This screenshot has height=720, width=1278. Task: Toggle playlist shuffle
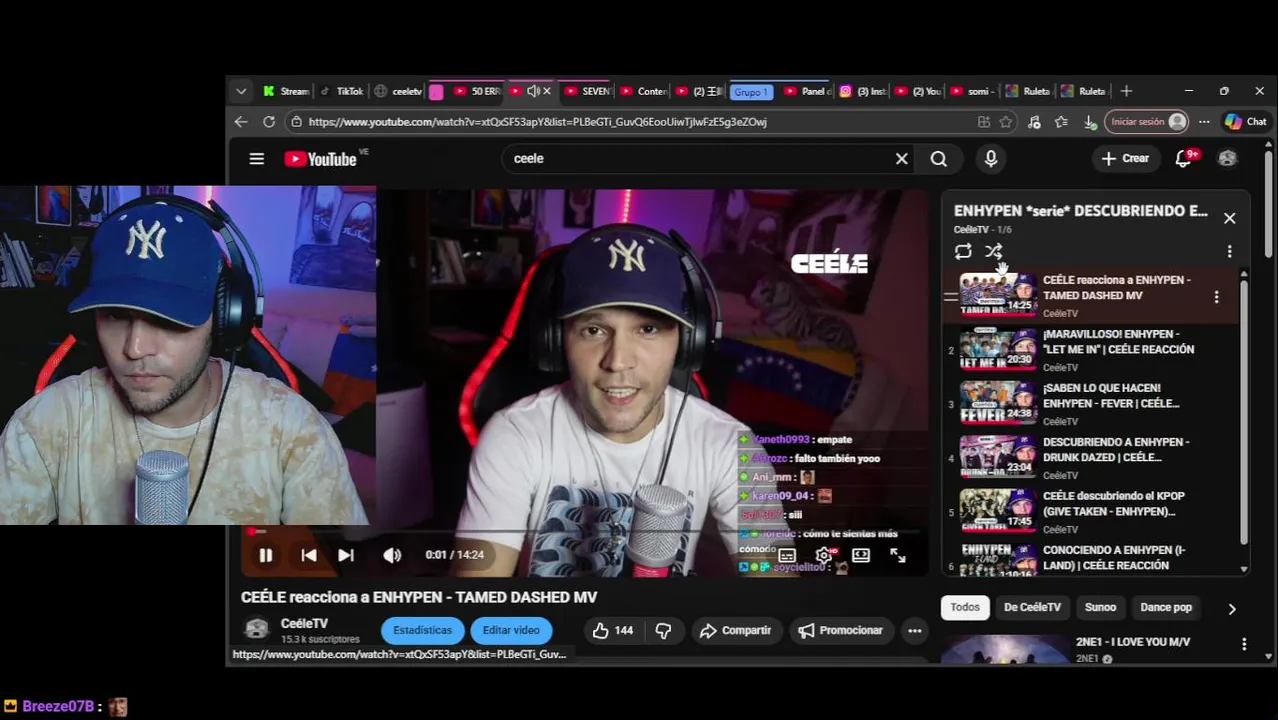point(993,252)
